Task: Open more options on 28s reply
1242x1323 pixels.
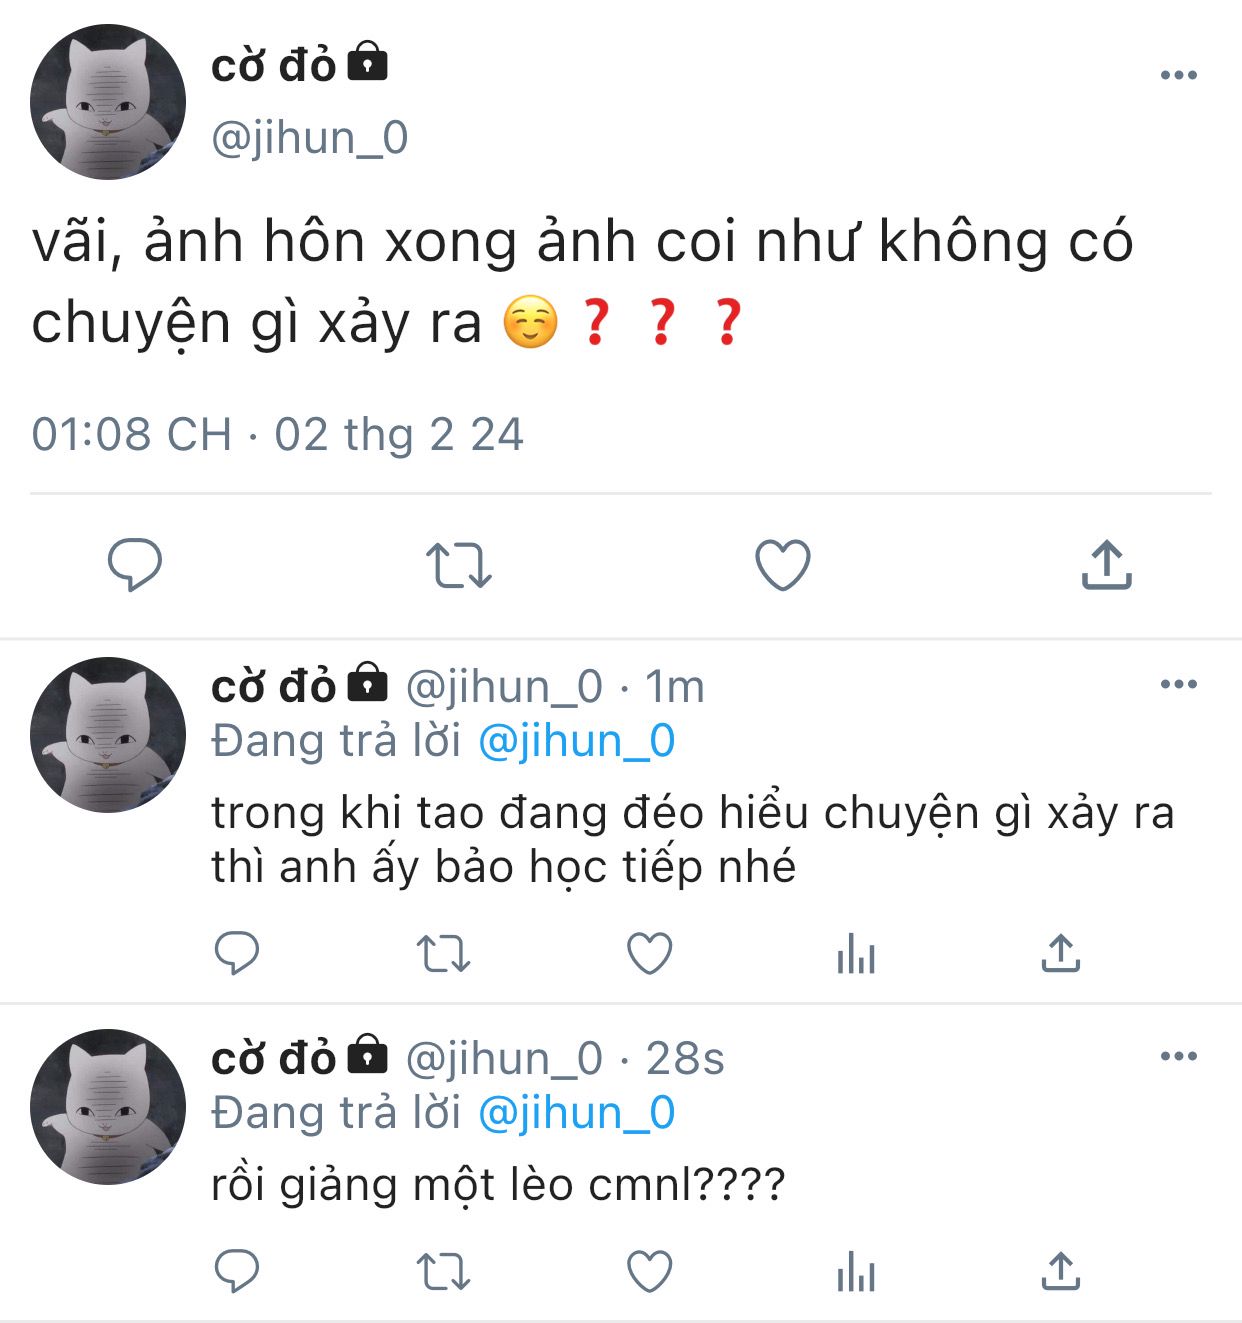Action: [1179, 1056]
